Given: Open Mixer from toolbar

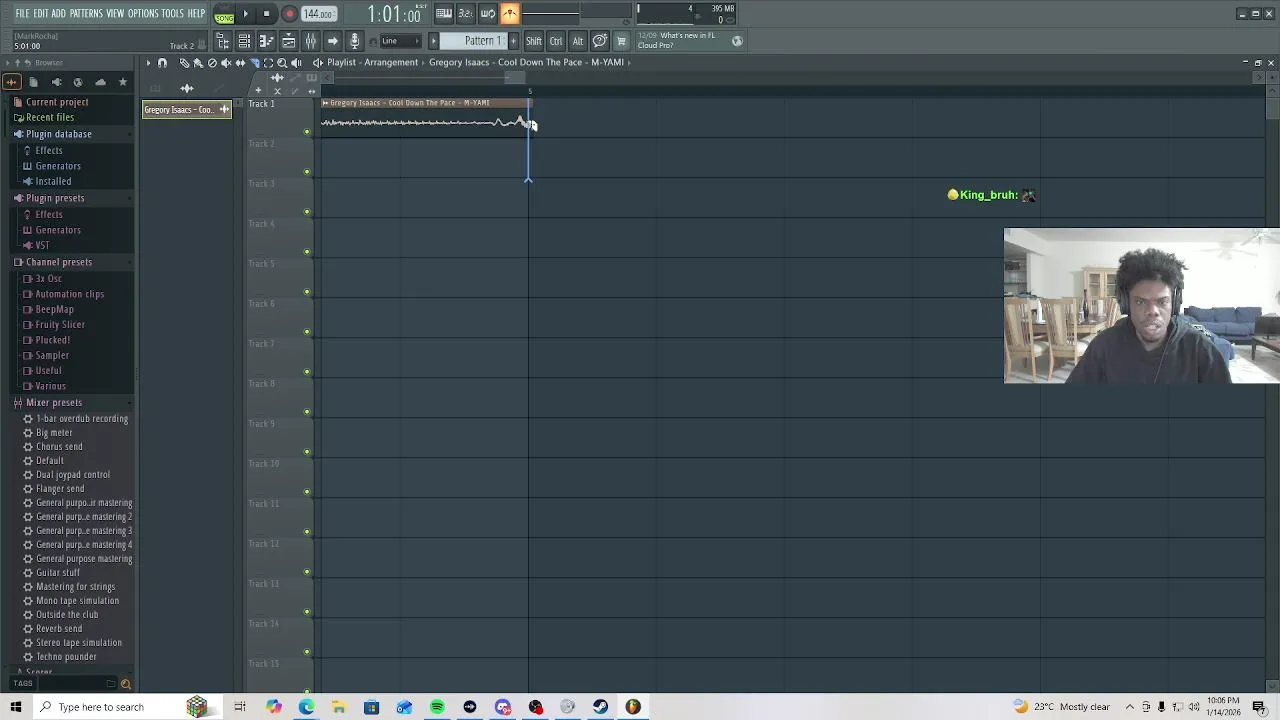Looking at the screenshot, I should click(310, 41).
